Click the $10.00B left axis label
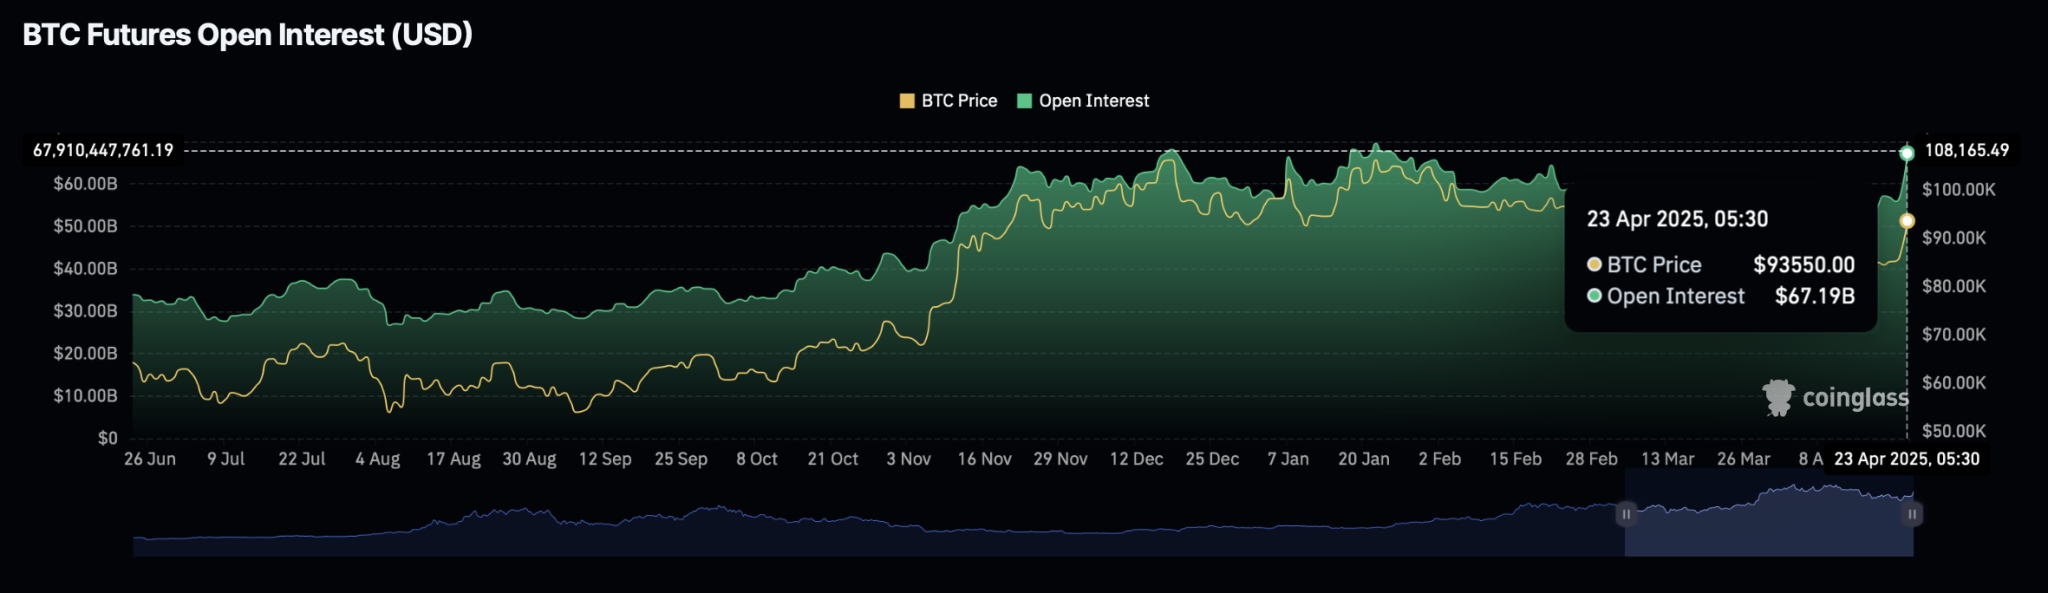 [x=86, y=396]
